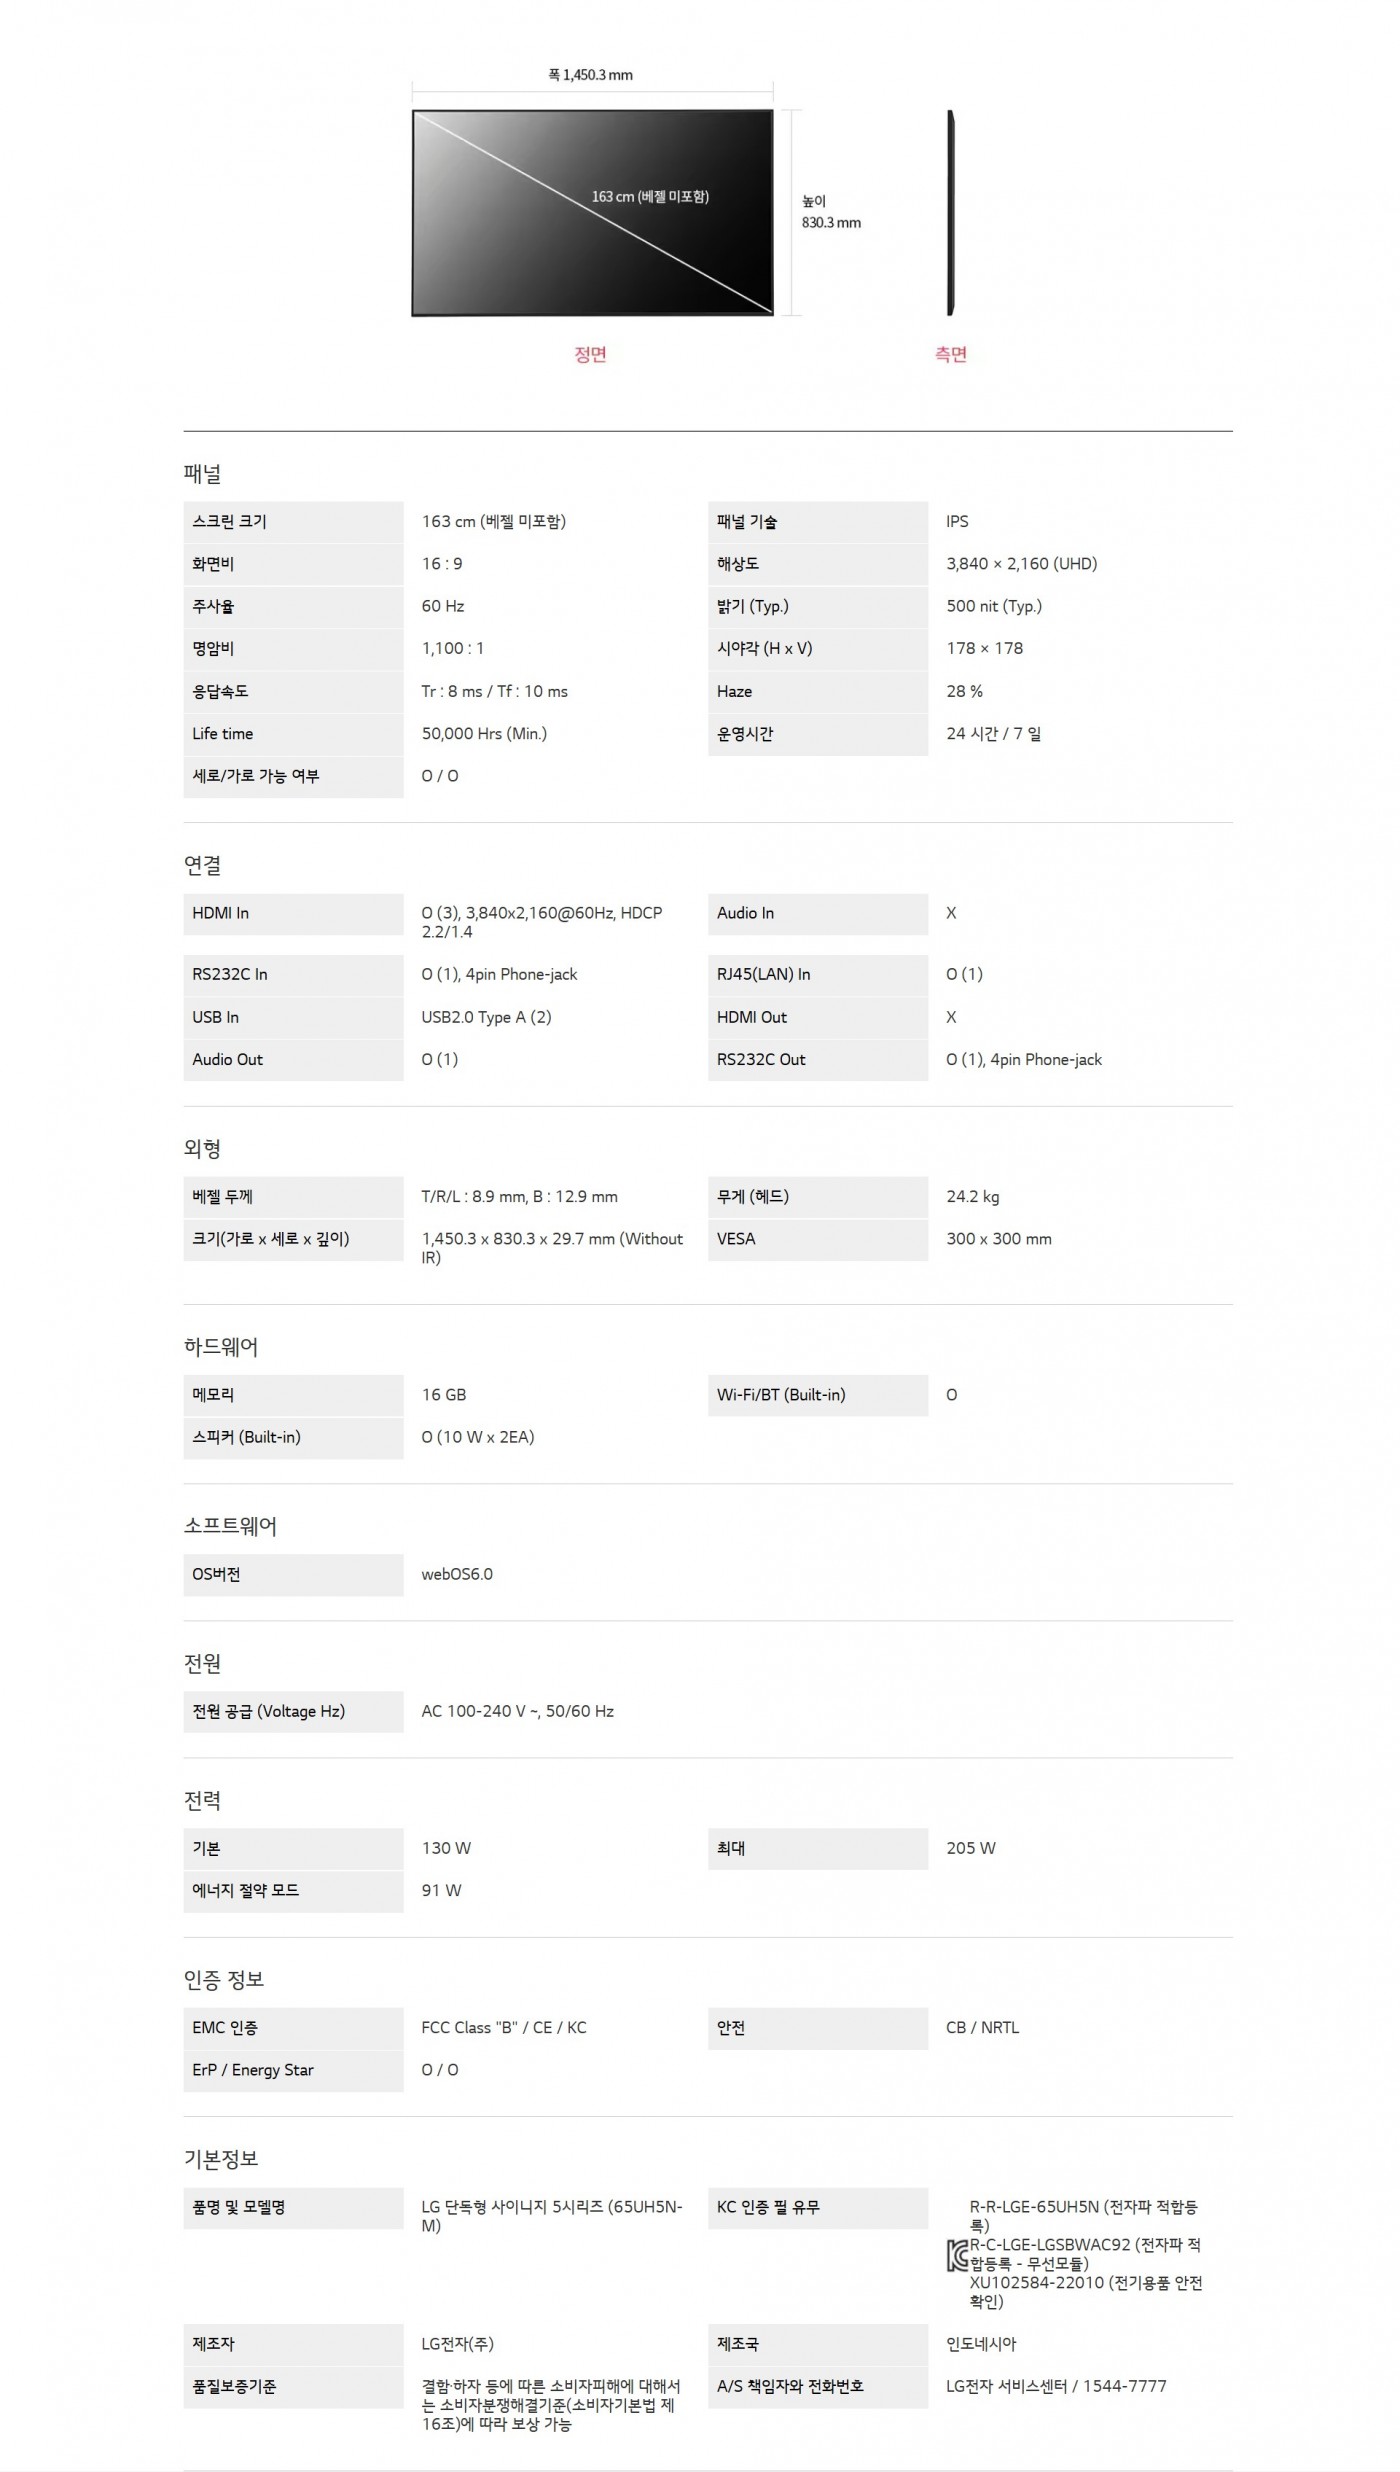Click the side view profile image

click(x=951, y=213)
